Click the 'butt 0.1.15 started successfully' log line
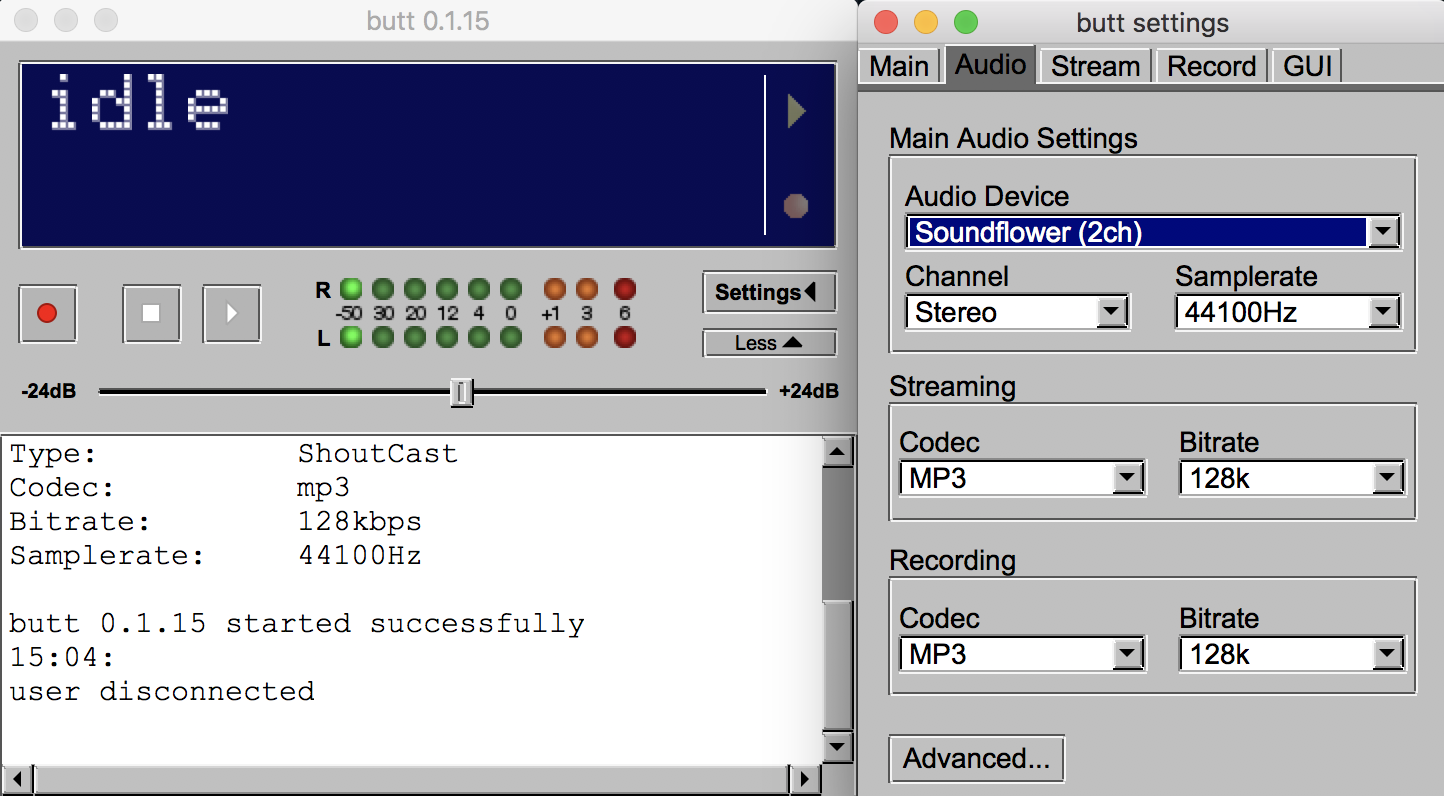 (x=297, y=624)
